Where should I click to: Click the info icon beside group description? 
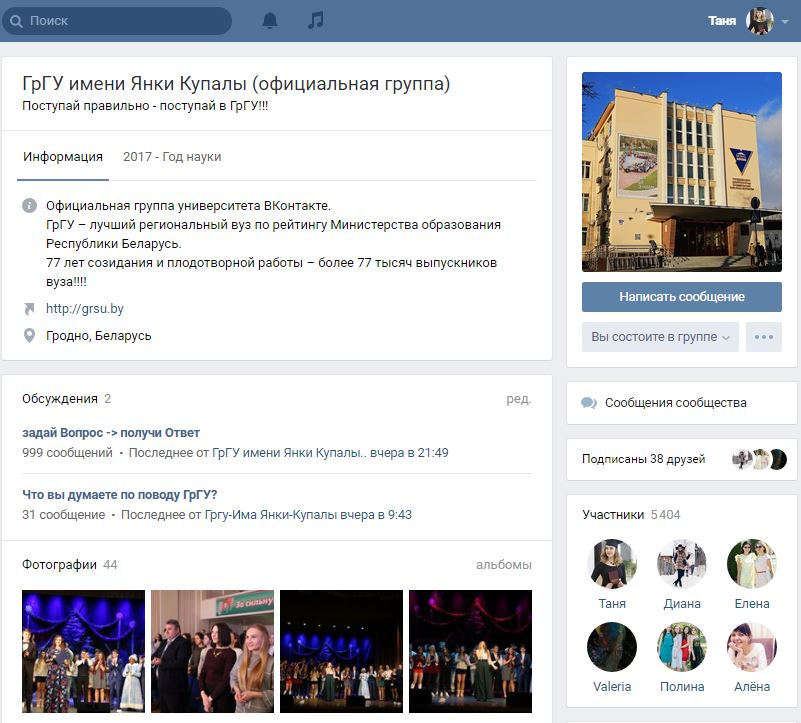pyautogui.click(x=30, y=205)
